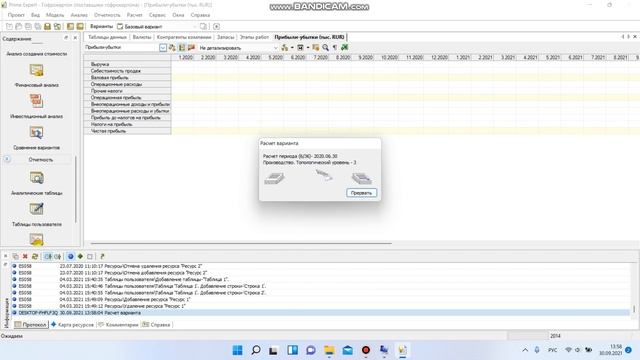Click the new project toolbar icon

9,27
